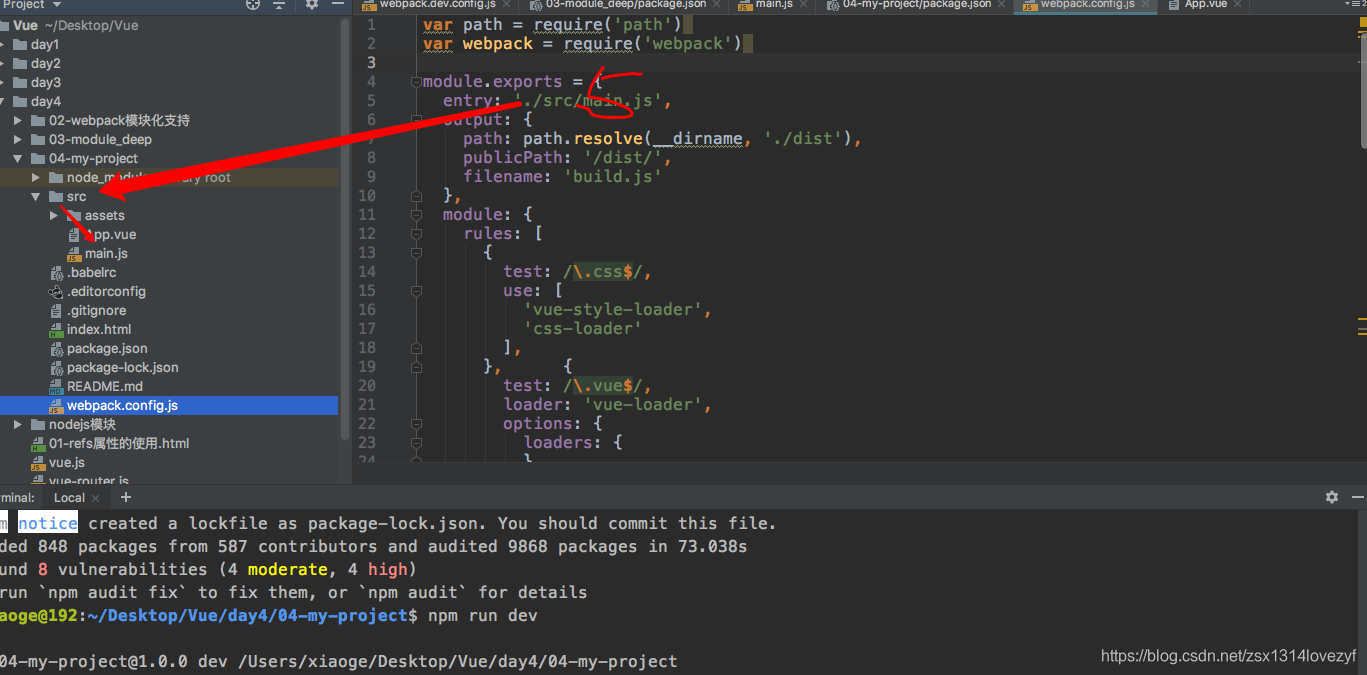Screen dimensions: 1367x675
Task: Expand the node_modules folder
Action: tap(36, 178)
